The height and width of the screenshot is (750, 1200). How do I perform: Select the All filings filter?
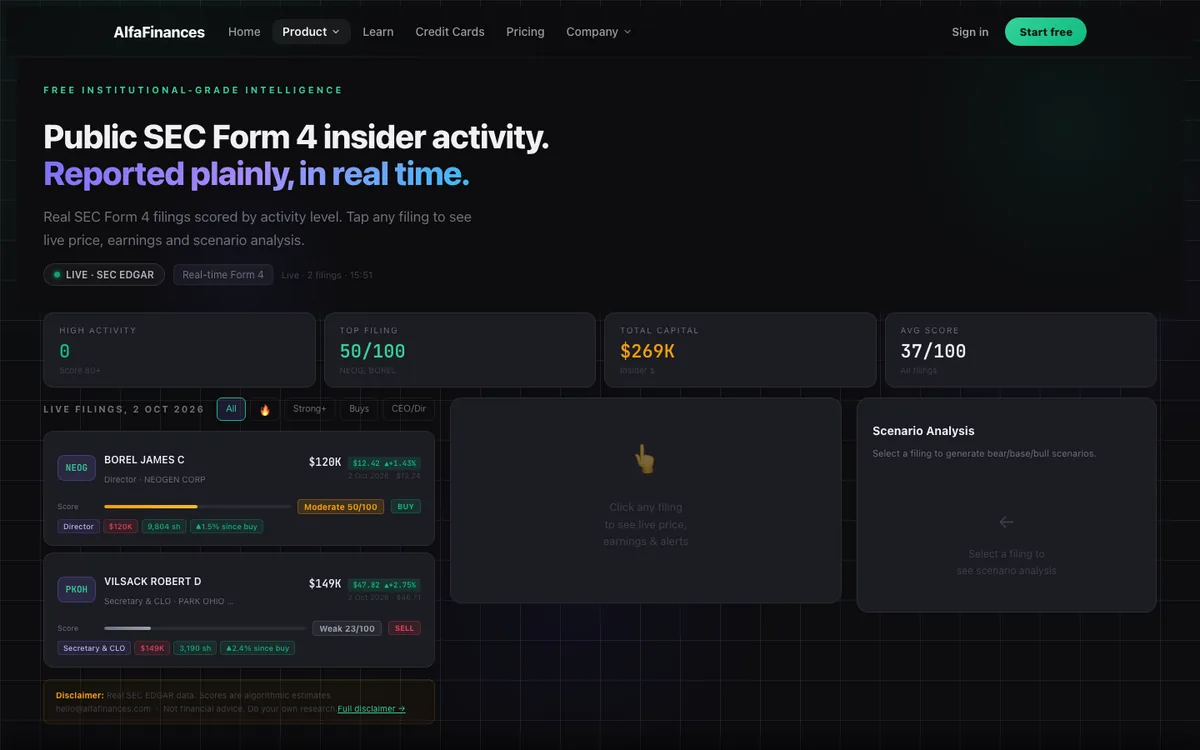point(231,409)
